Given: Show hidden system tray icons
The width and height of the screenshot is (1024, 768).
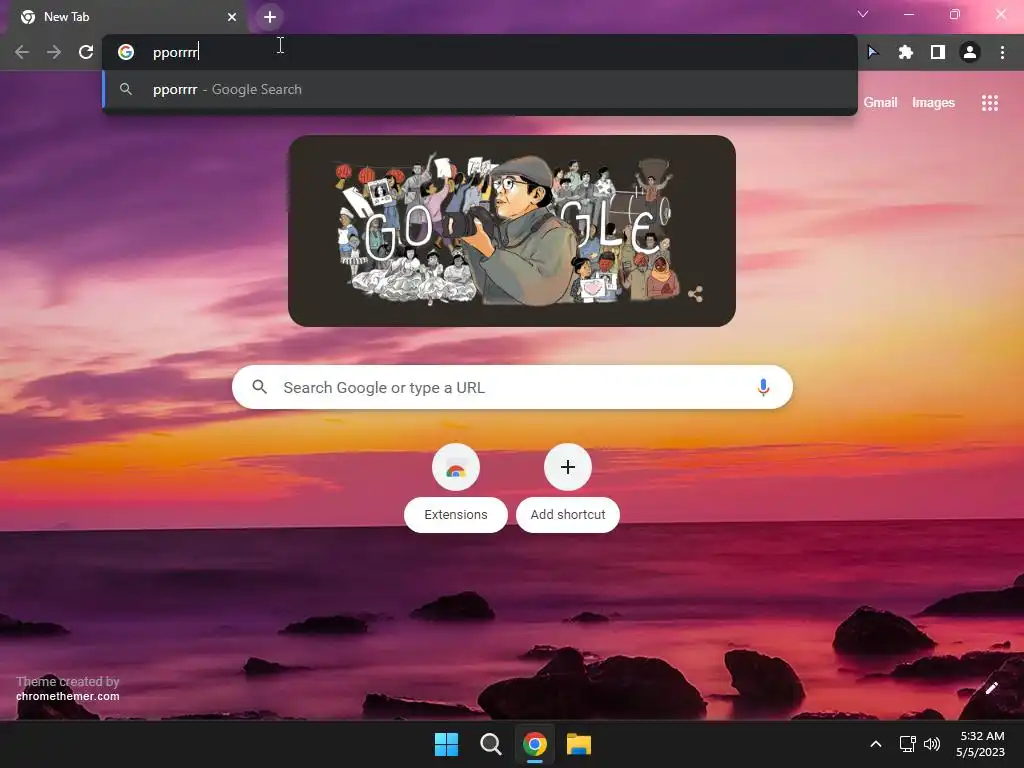Looking at the screenshot, I should click(x=876, y=744).
